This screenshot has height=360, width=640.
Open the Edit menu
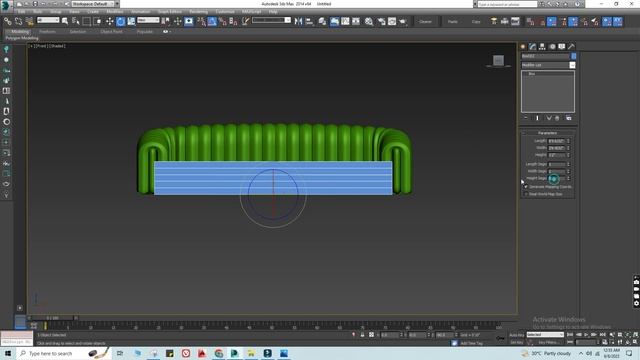click(21, 12)
